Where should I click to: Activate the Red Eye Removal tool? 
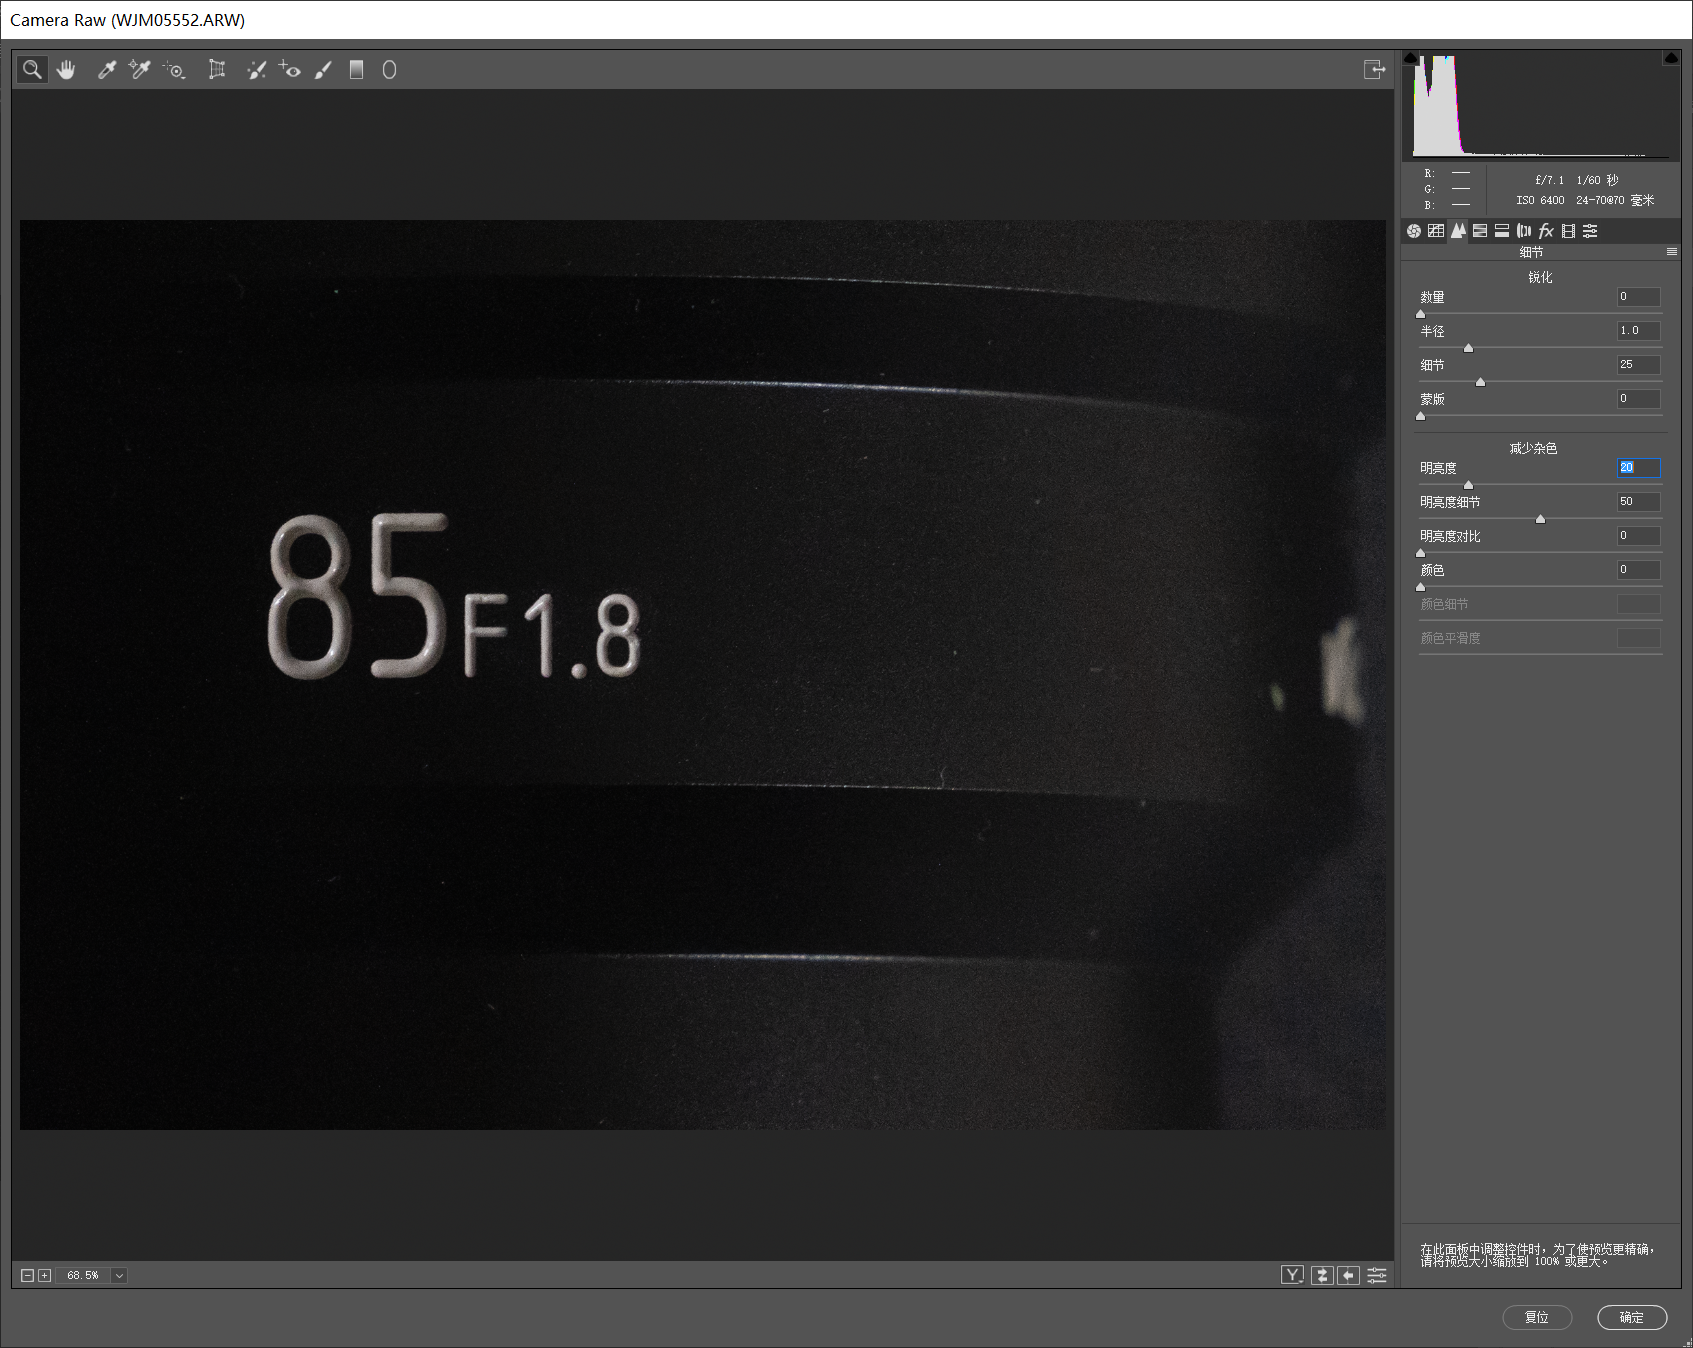[x=290, y=69]
